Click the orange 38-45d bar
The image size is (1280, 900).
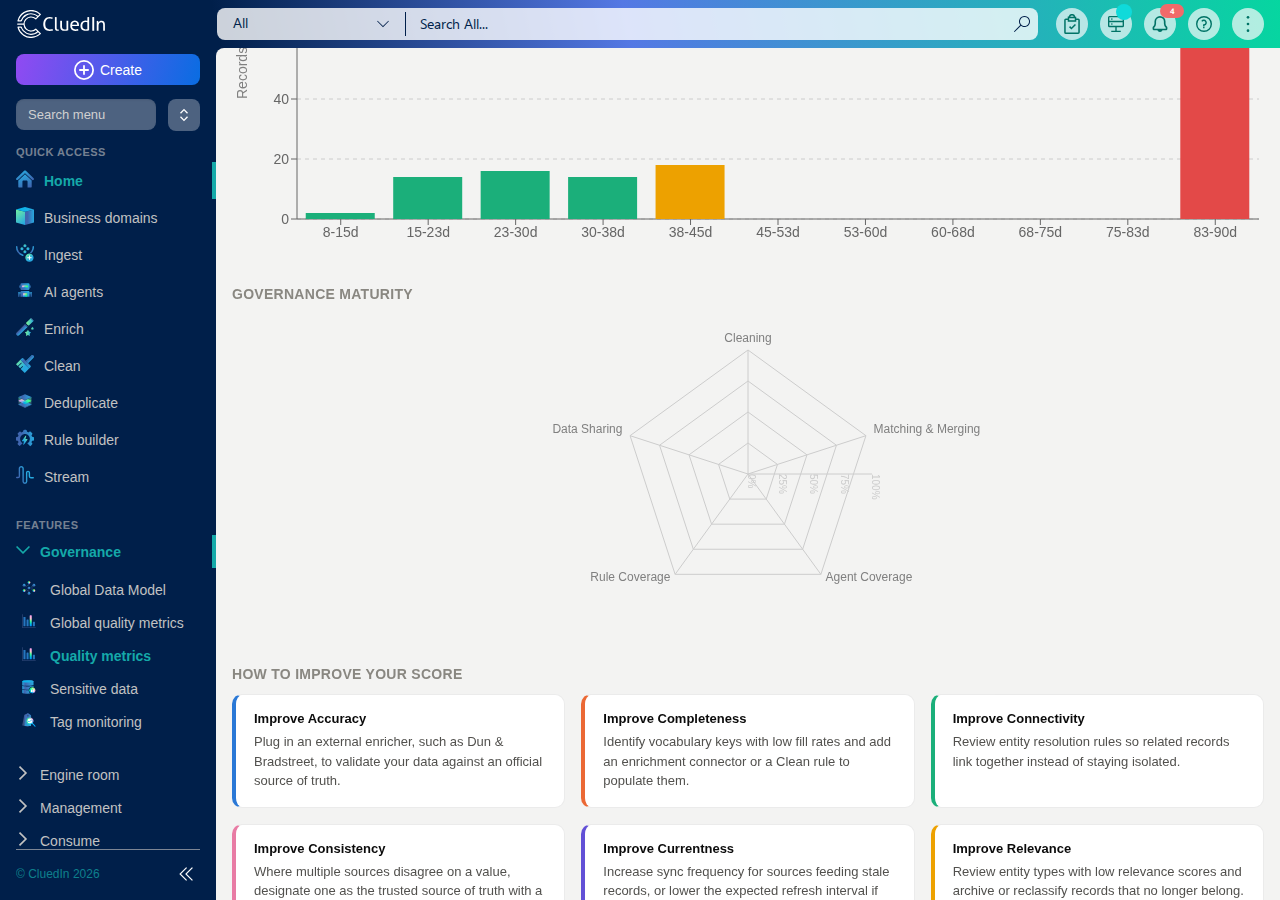(690, 192)
